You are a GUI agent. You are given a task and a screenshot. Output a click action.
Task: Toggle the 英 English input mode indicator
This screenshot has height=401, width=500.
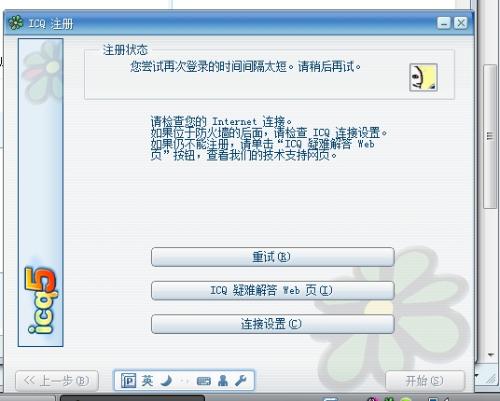pos(147,380)
